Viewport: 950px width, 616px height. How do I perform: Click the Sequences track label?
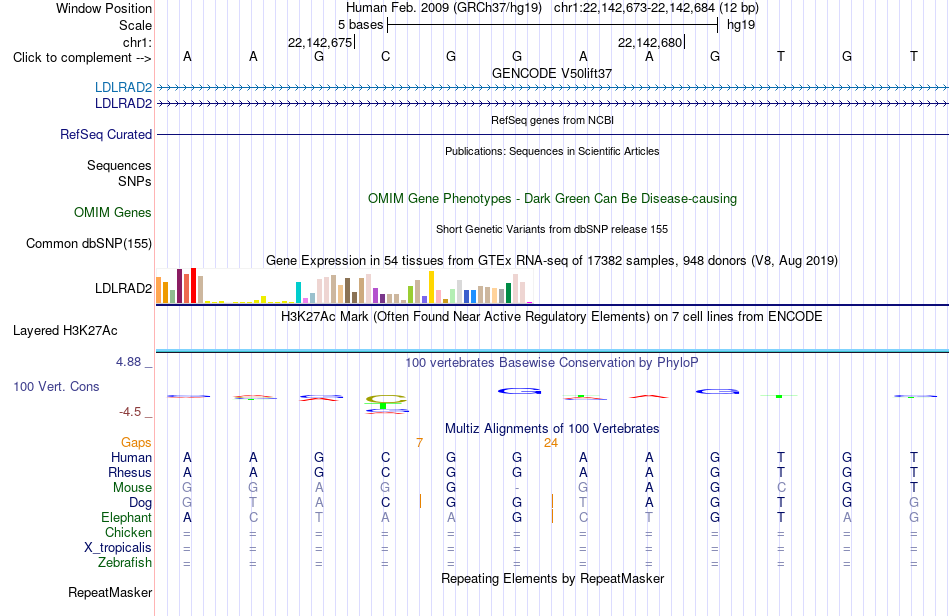(119, 165)
